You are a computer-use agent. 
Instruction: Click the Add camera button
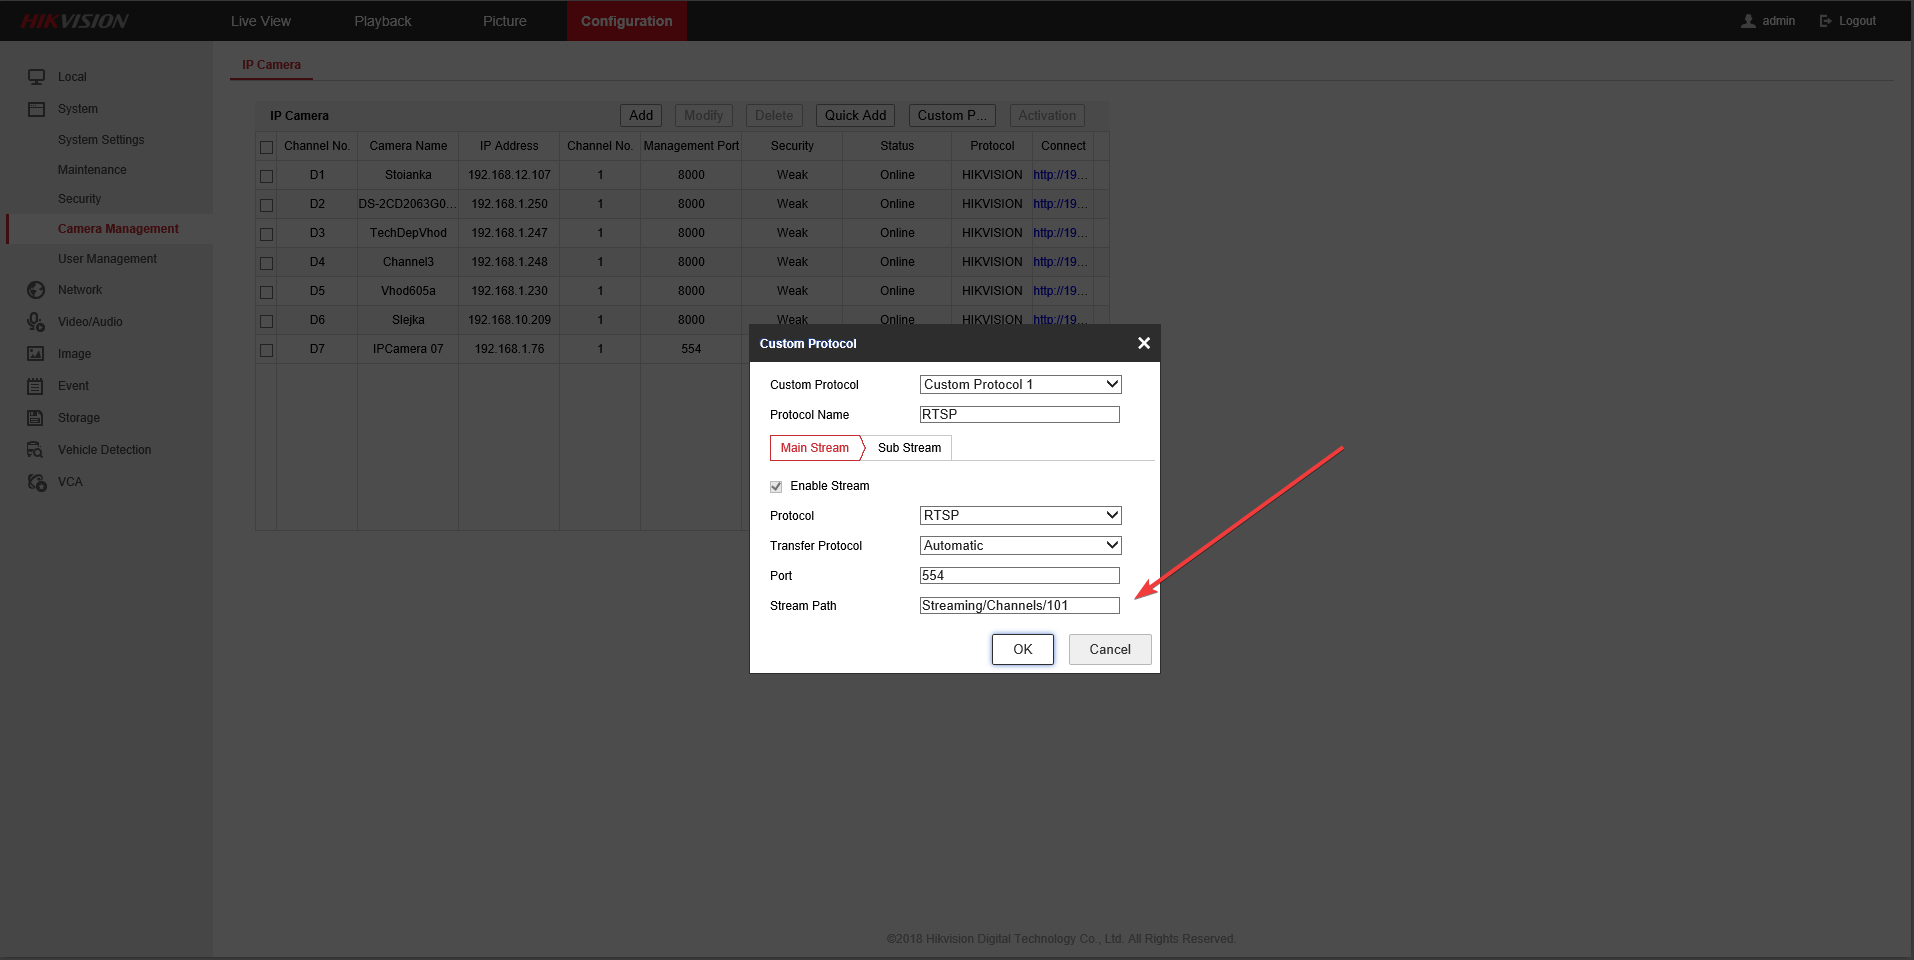[641, 116]
